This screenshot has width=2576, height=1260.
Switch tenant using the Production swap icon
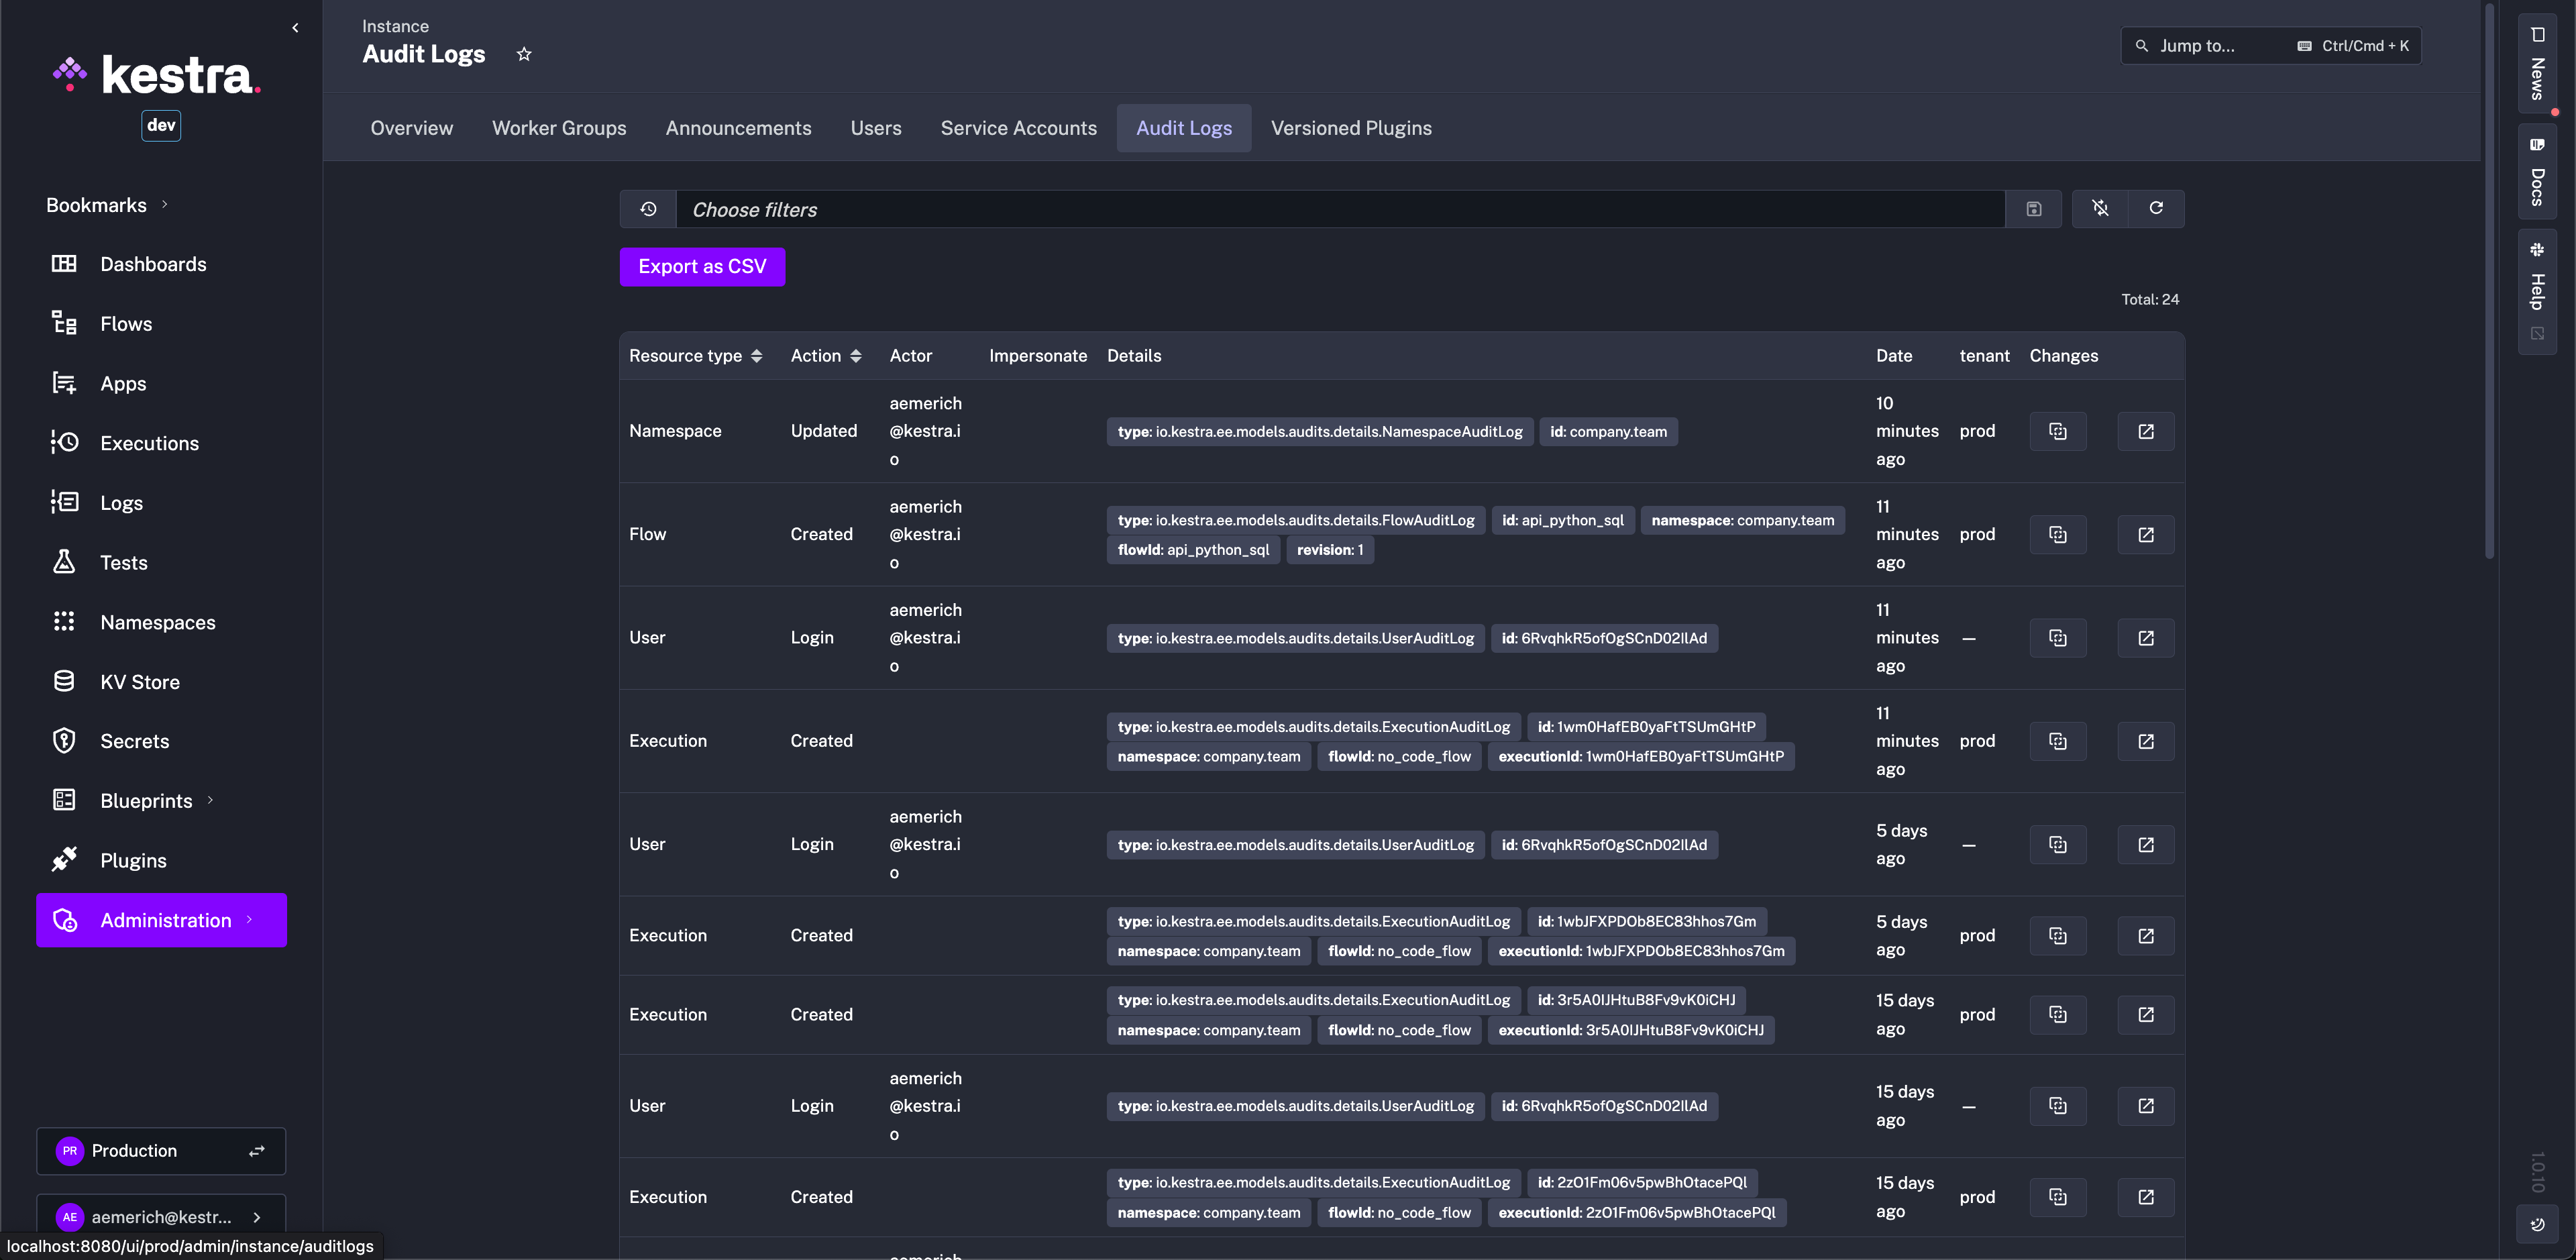(256, 1151)
